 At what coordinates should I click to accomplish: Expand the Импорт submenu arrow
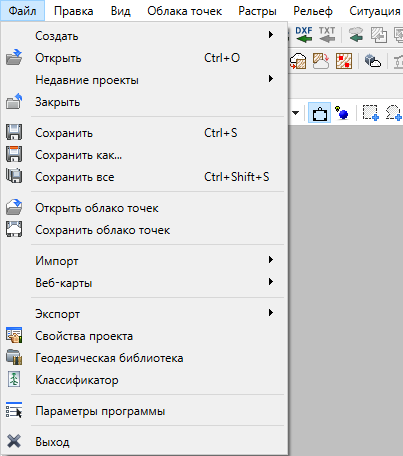point(271,260)
